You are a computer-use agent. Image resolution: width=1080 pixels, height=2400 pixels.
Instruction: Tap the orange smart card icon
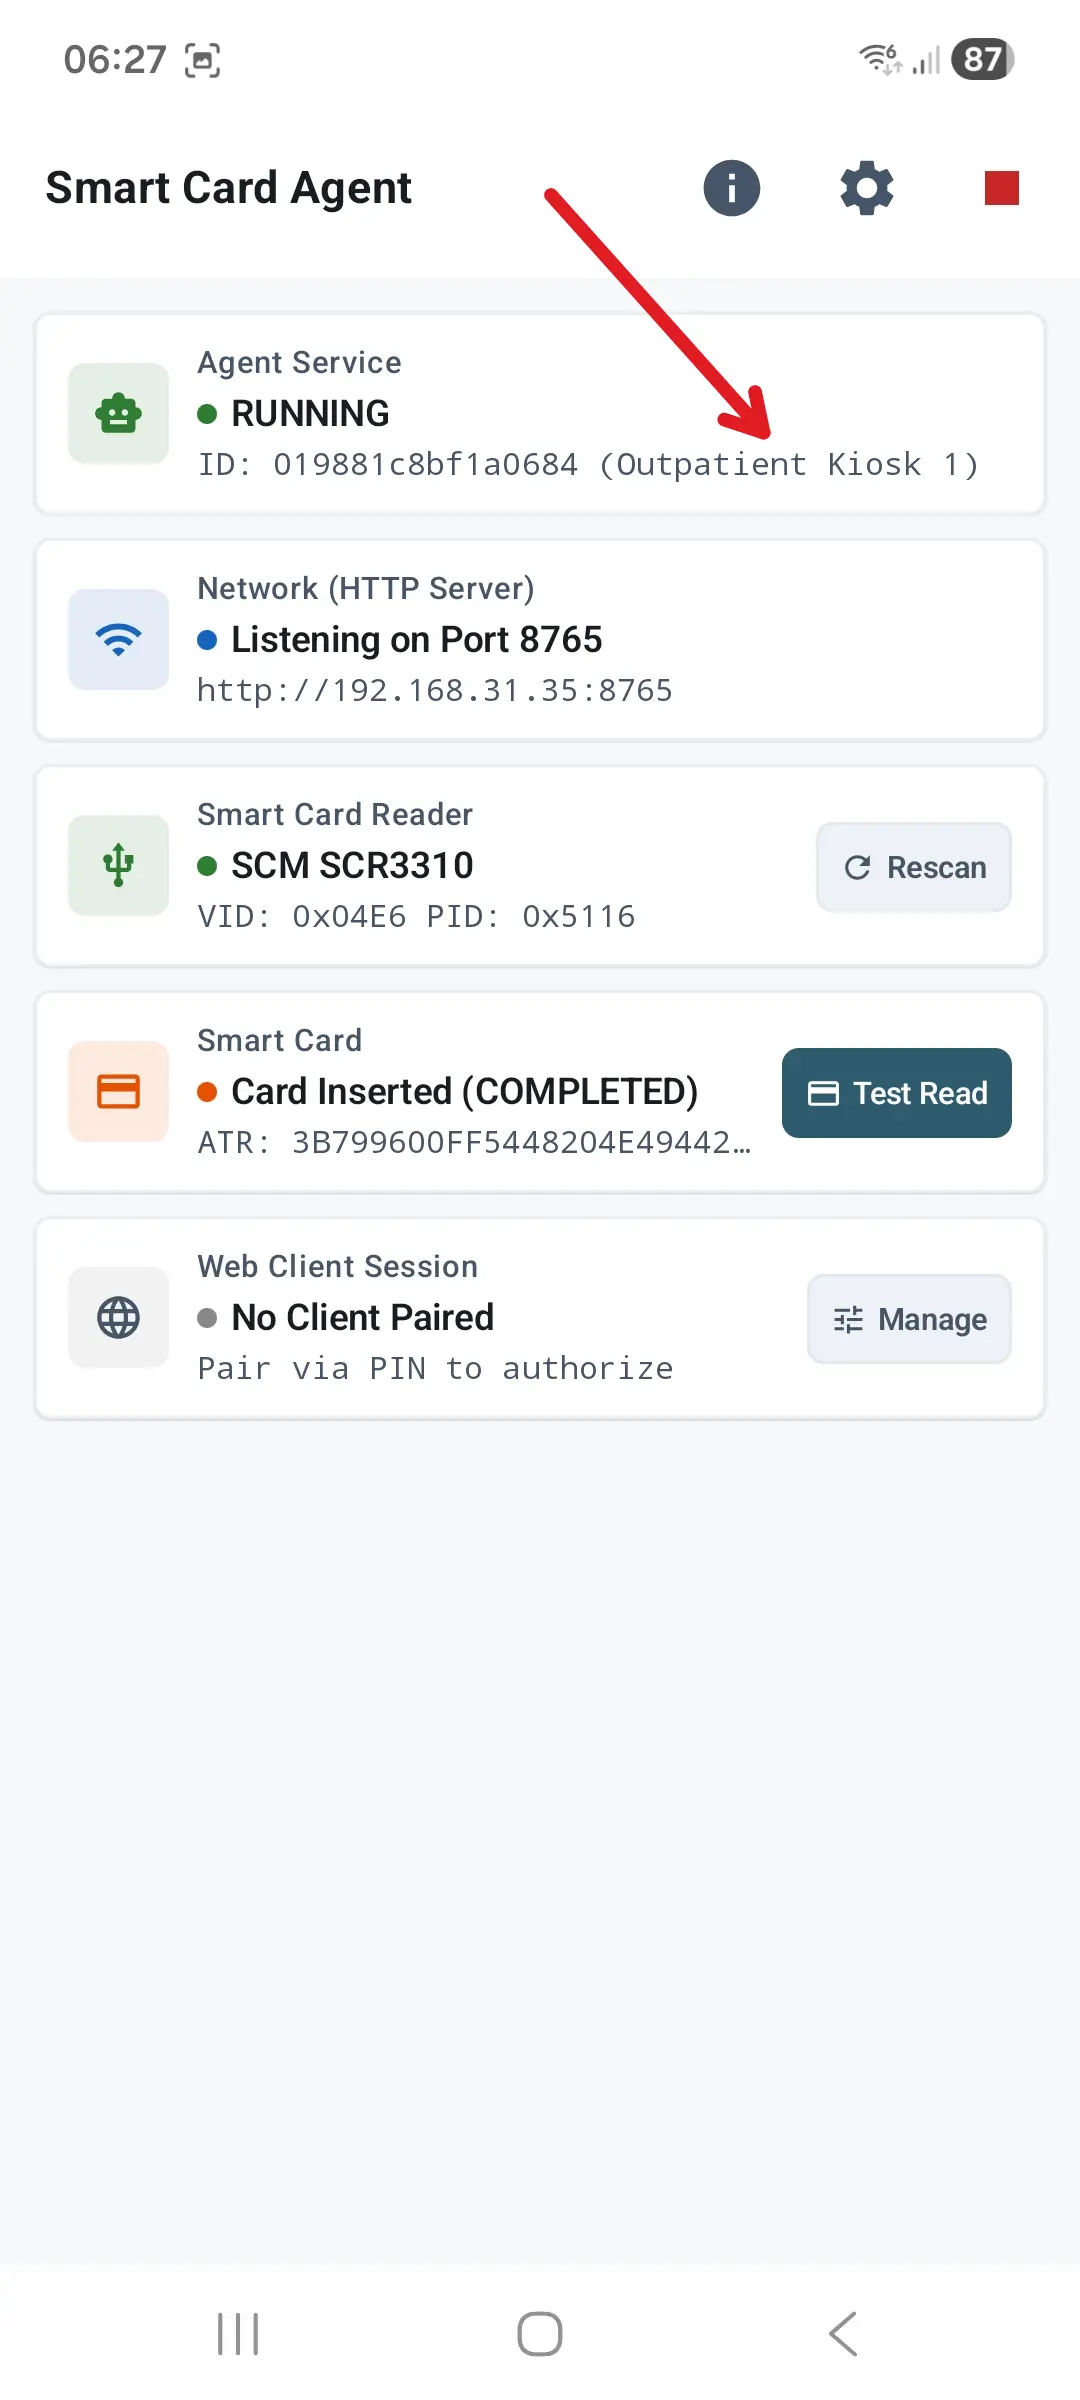click(118, 1091)
